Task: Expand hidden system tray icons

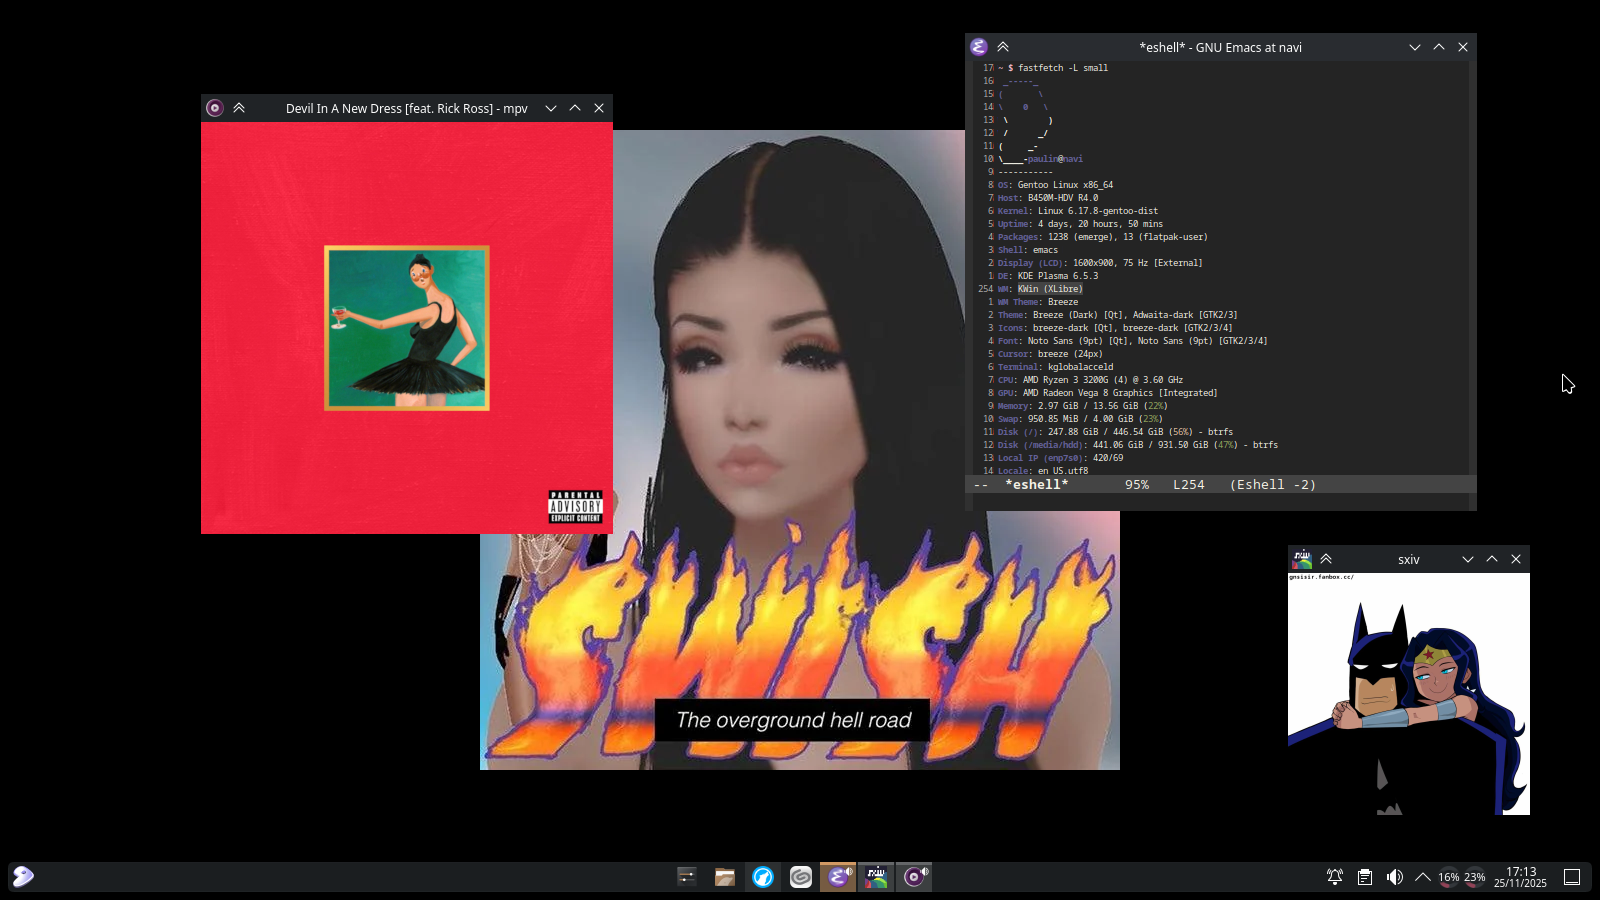Action: (1422, 877)
